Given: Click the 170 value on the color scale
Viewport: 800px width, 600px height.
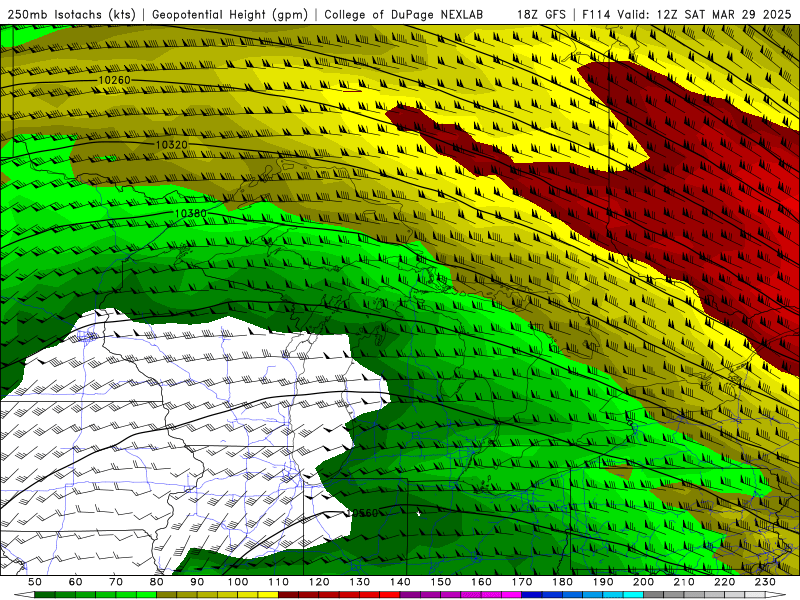Looking at the screenshot, I should click(522, 582).
